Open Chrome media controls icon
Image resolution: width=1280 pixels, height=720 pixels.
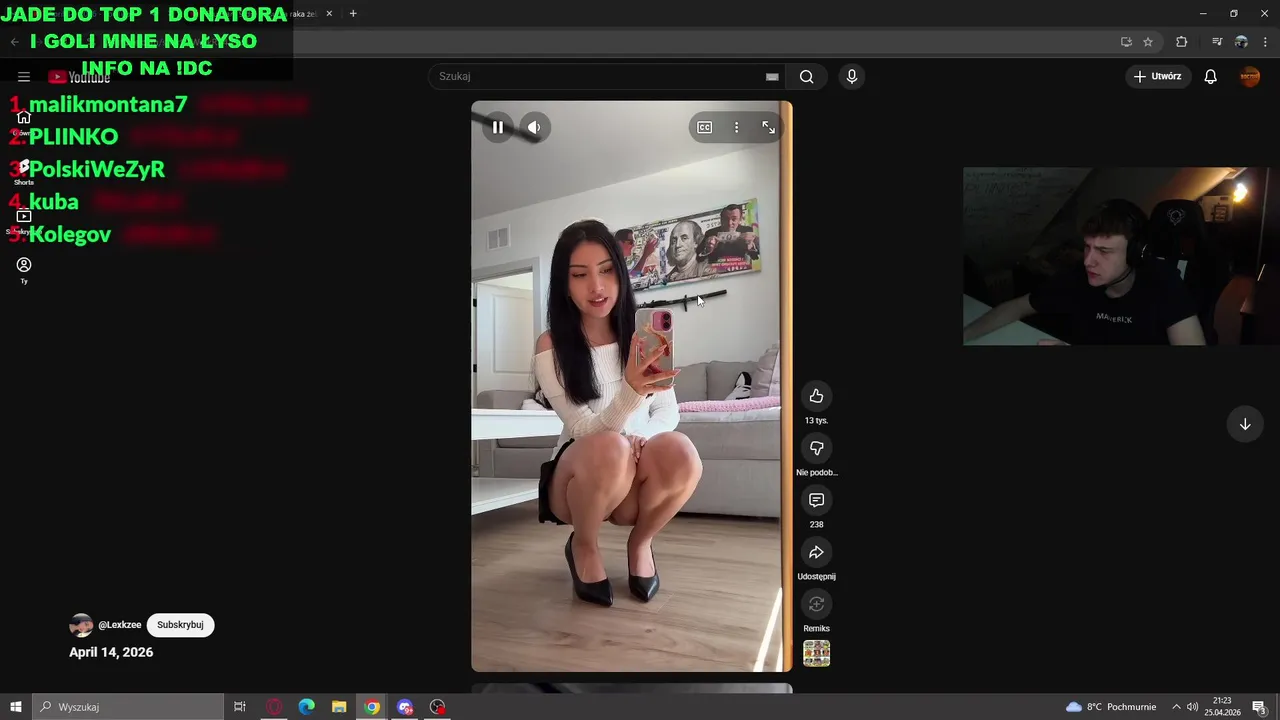pos(1217,42)
